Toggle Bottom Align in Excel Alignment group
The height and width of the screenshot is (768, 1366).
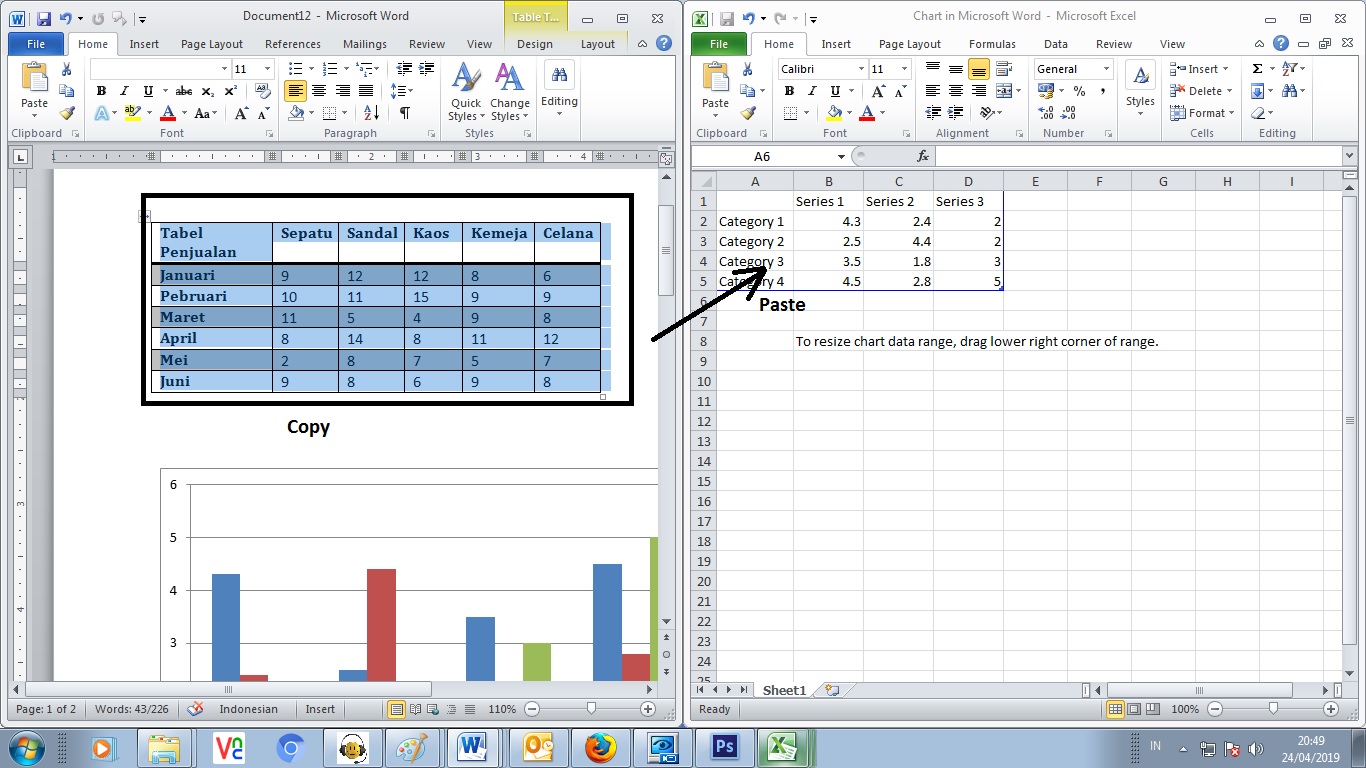coord(979,69)
